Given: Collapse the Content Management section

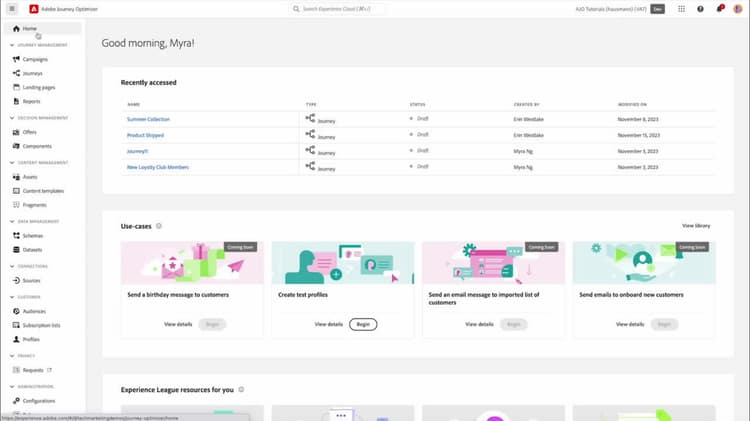Looking at the screenshot, I should coord(12,163).
